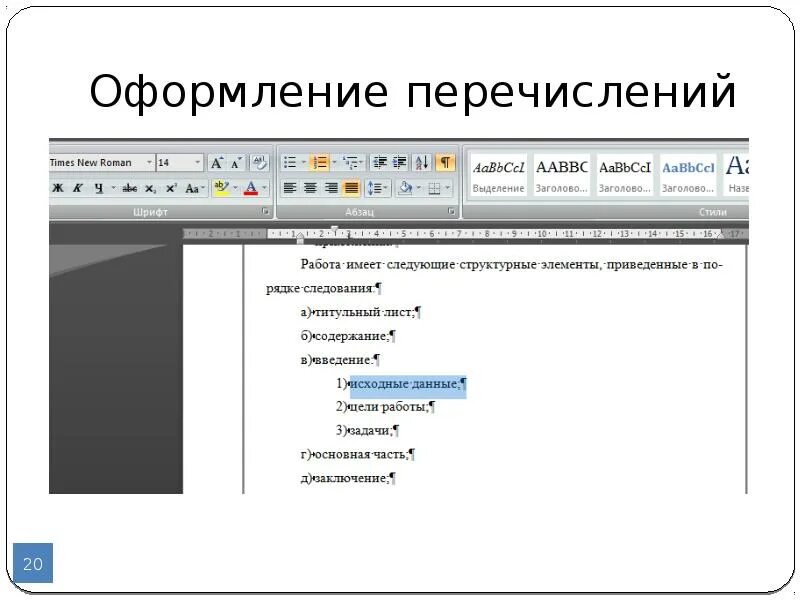The image size is (800, 600).
Task: Click the right indent ruler marker
Action: click(720, 234)
